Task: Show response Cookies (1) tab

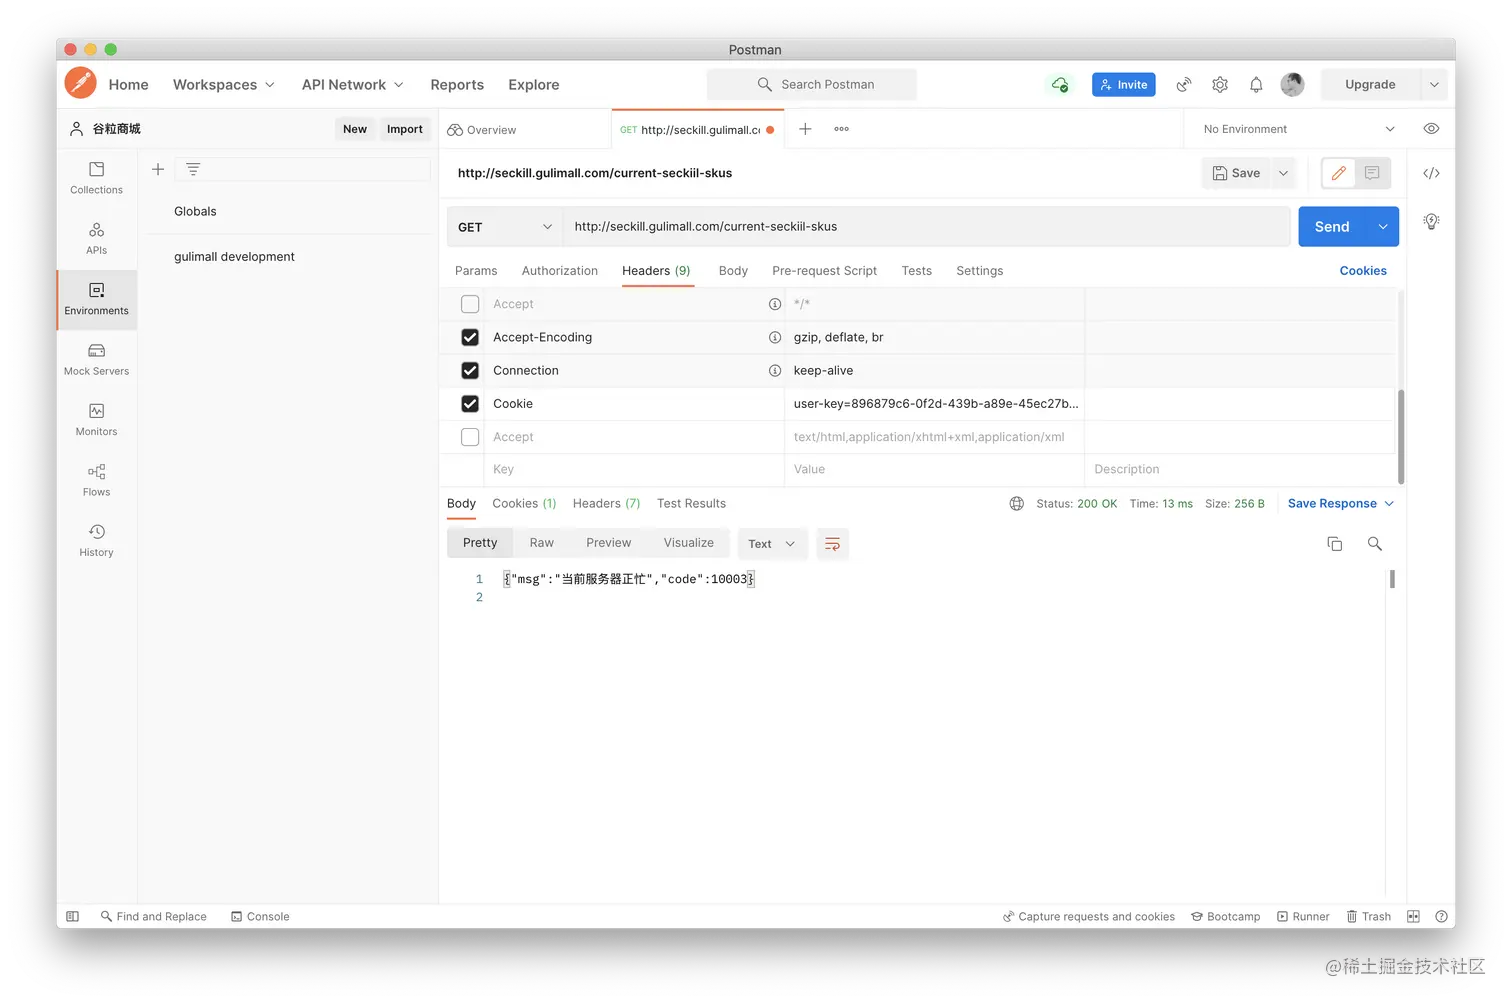Action: pyautogui.click(x=524, y=504)
